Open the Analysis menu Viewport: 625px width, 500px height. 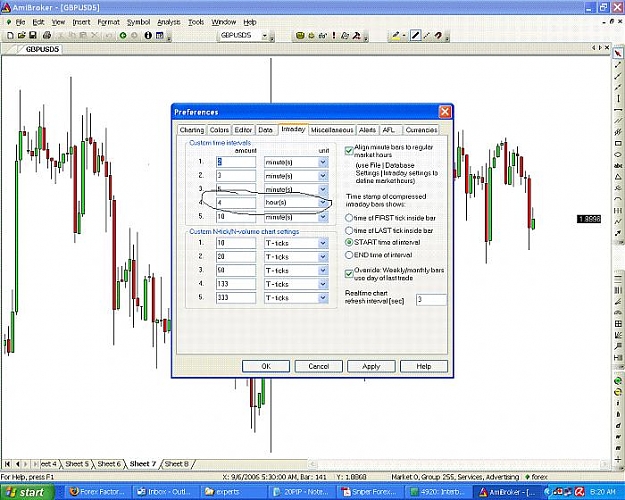pyautogui.click(x=169, y=22)
